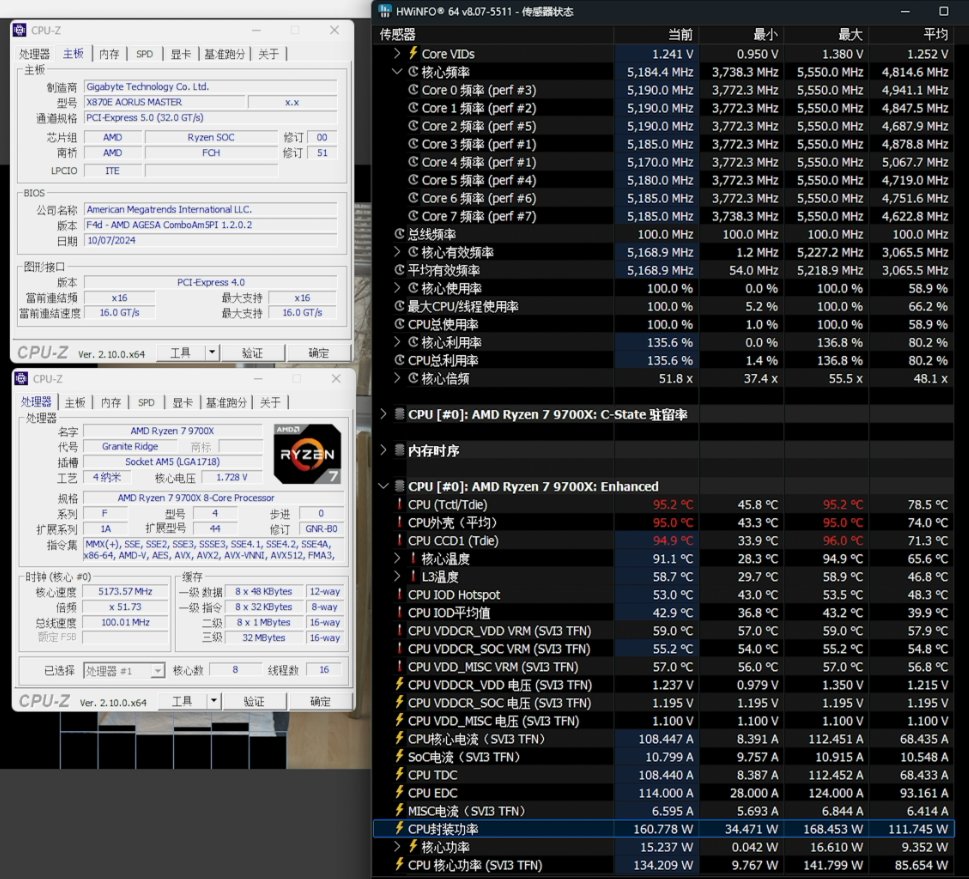Open 处理器 tab in upper CPU-Z window

pos(34,54)
